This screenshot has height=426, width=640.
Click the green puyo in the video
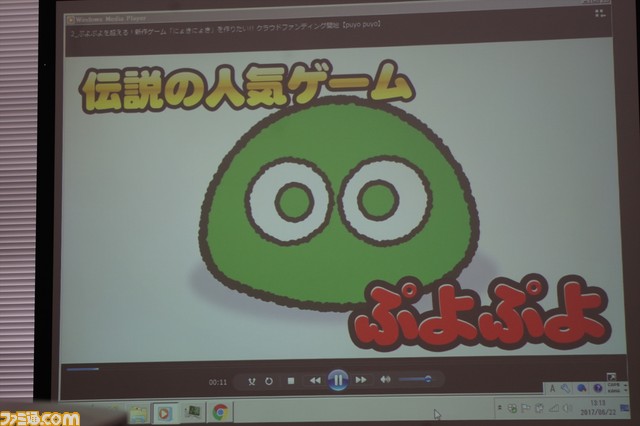[339, 204]
